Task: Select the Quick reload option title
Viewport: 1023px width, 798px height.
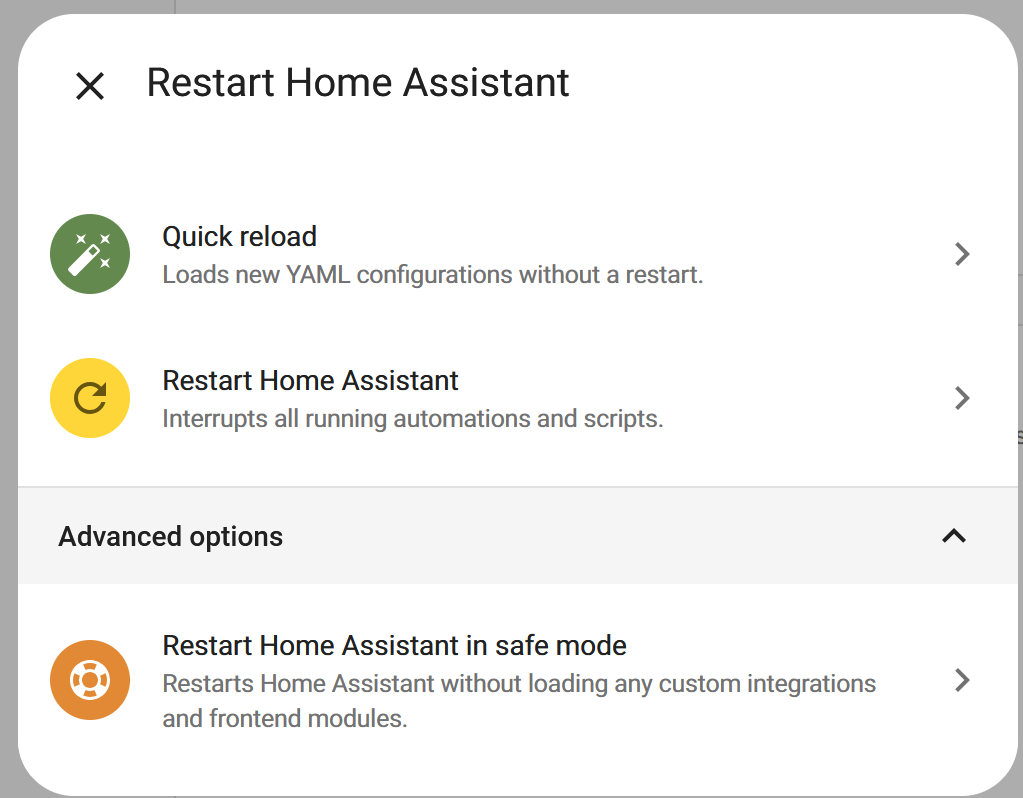Action: coord(240,237)
